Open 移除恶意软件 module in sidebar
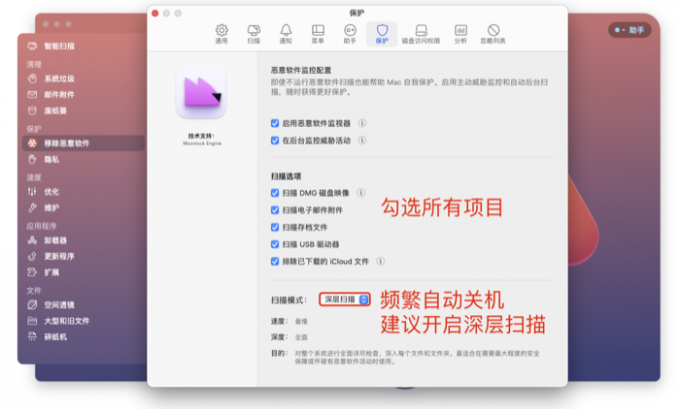680x409 pixels. coord(83,143)
